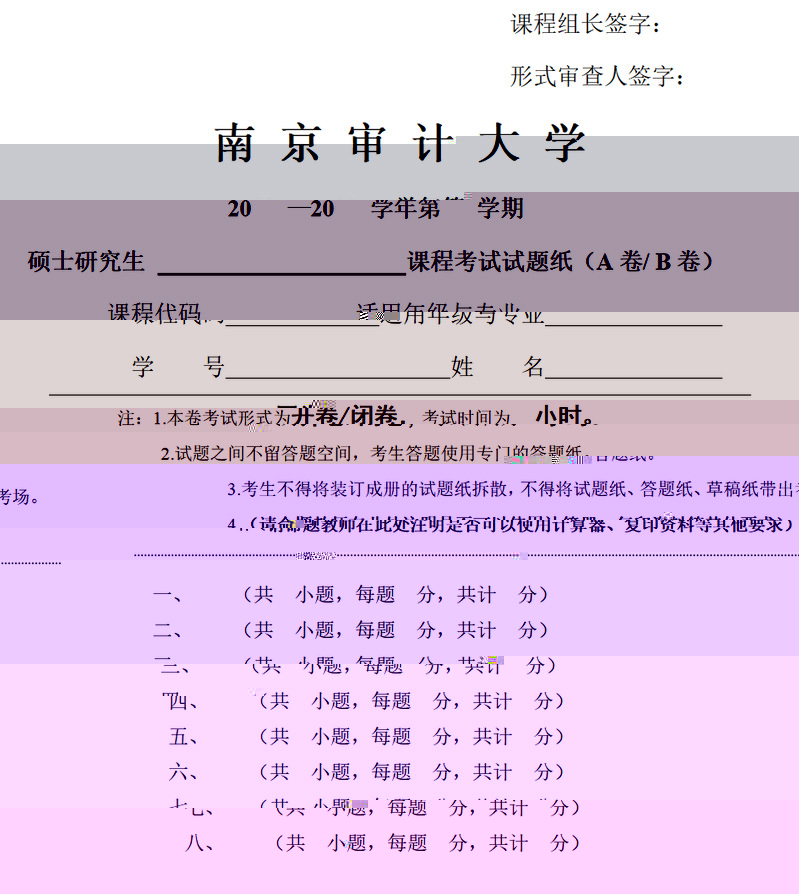Click the text 课程组长签字:
Screen dimensions: 799x894
586,24
